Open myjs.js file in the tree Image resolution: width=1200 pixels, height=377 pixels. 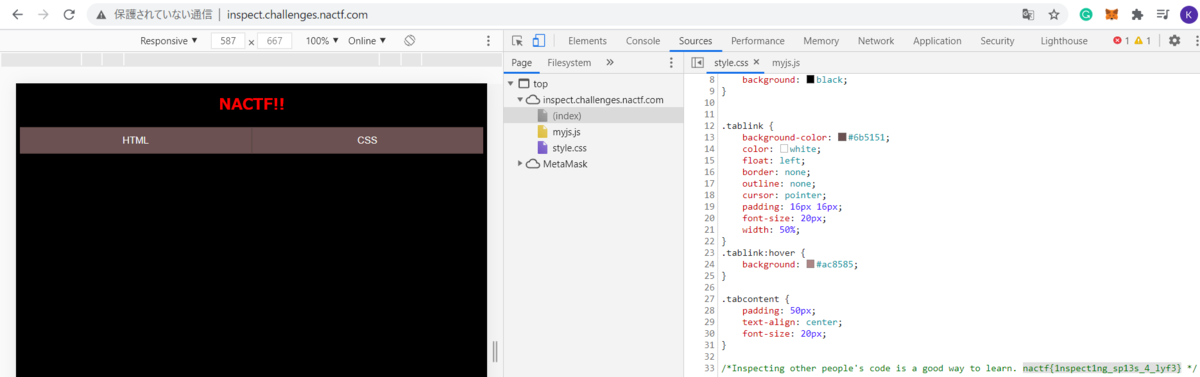pyautogui.click(x=567, y=132)
